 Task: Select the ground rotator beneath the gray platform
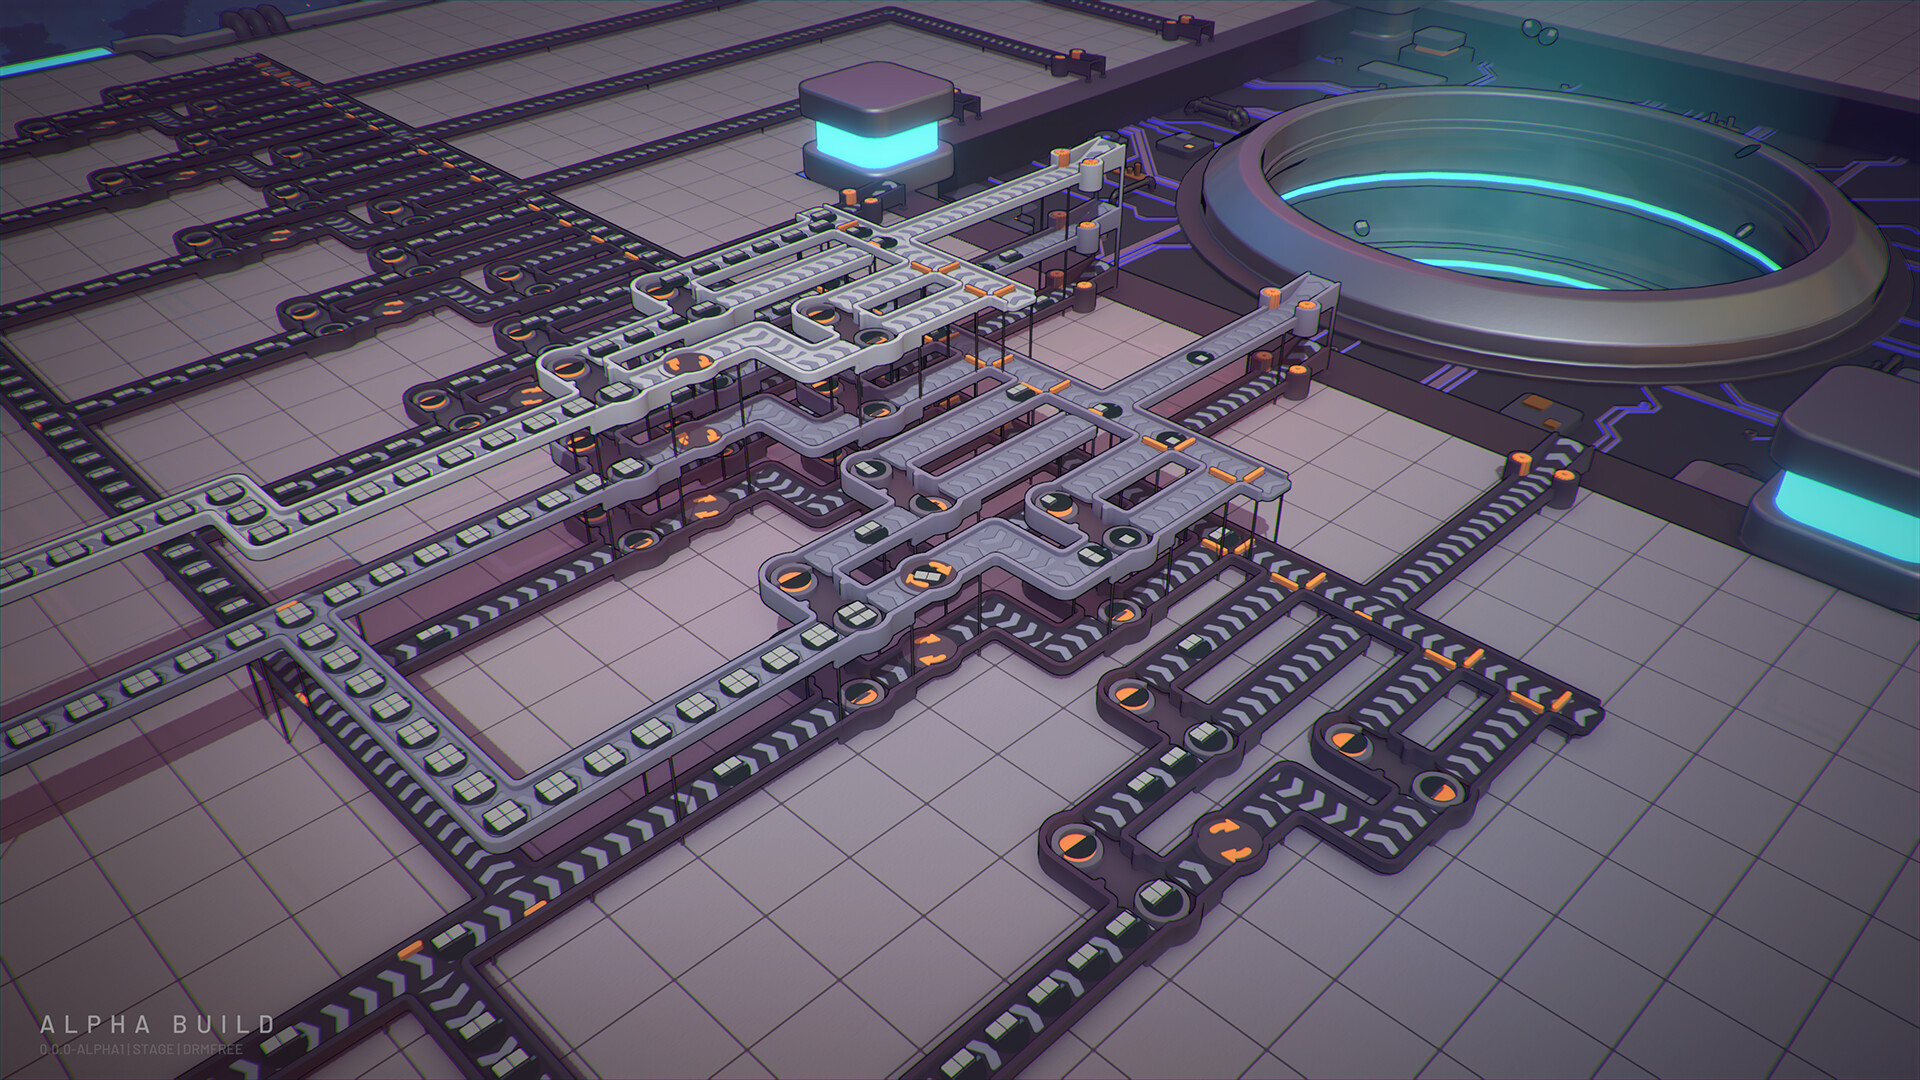pos(929,647)
